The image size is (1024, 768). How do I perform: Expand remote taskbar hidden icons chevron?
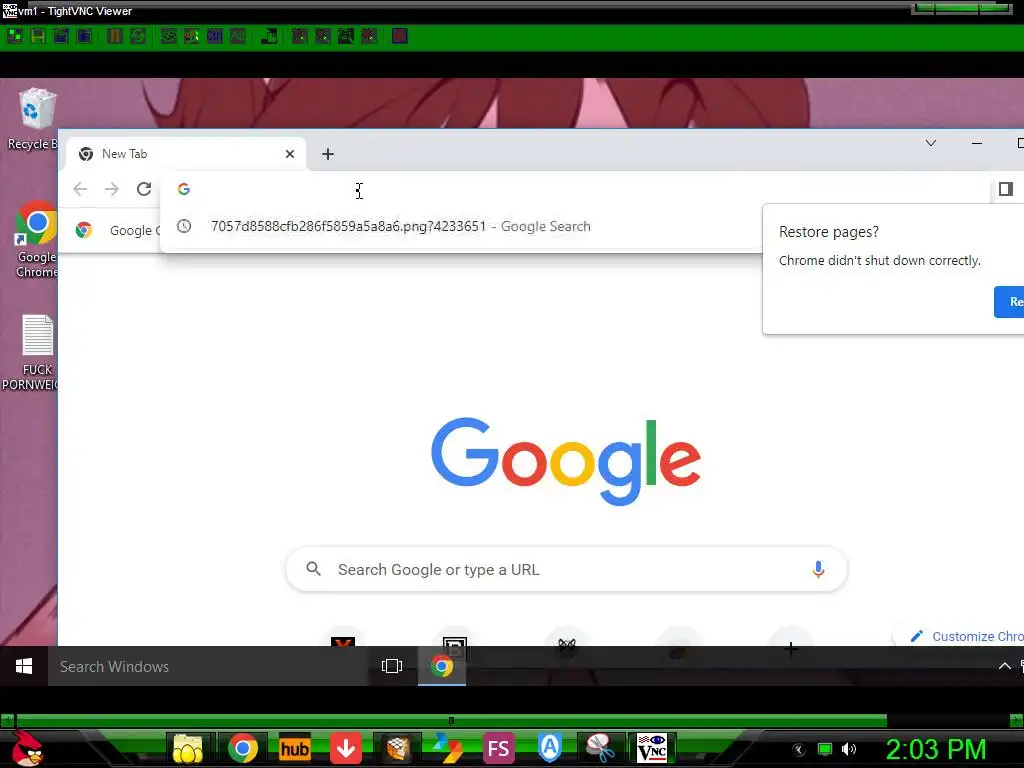[x=1004, y=666]
